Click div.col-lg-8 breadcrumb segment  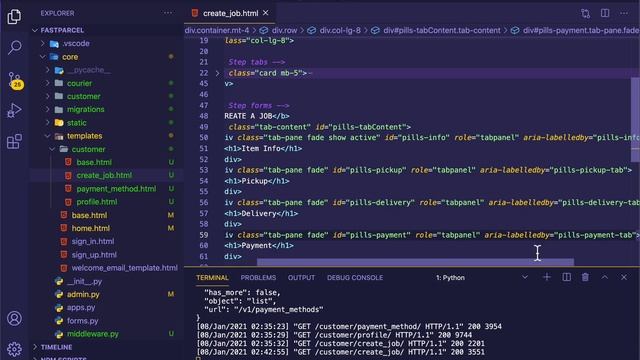click(340, 31)
